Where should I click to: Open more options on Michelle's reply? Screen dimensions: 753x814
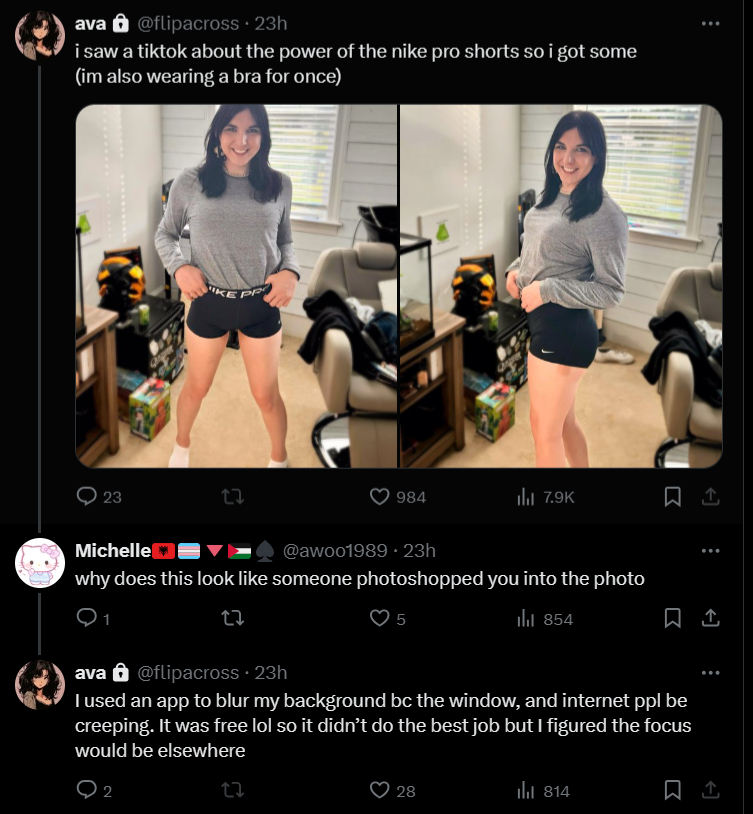(710, 550)
